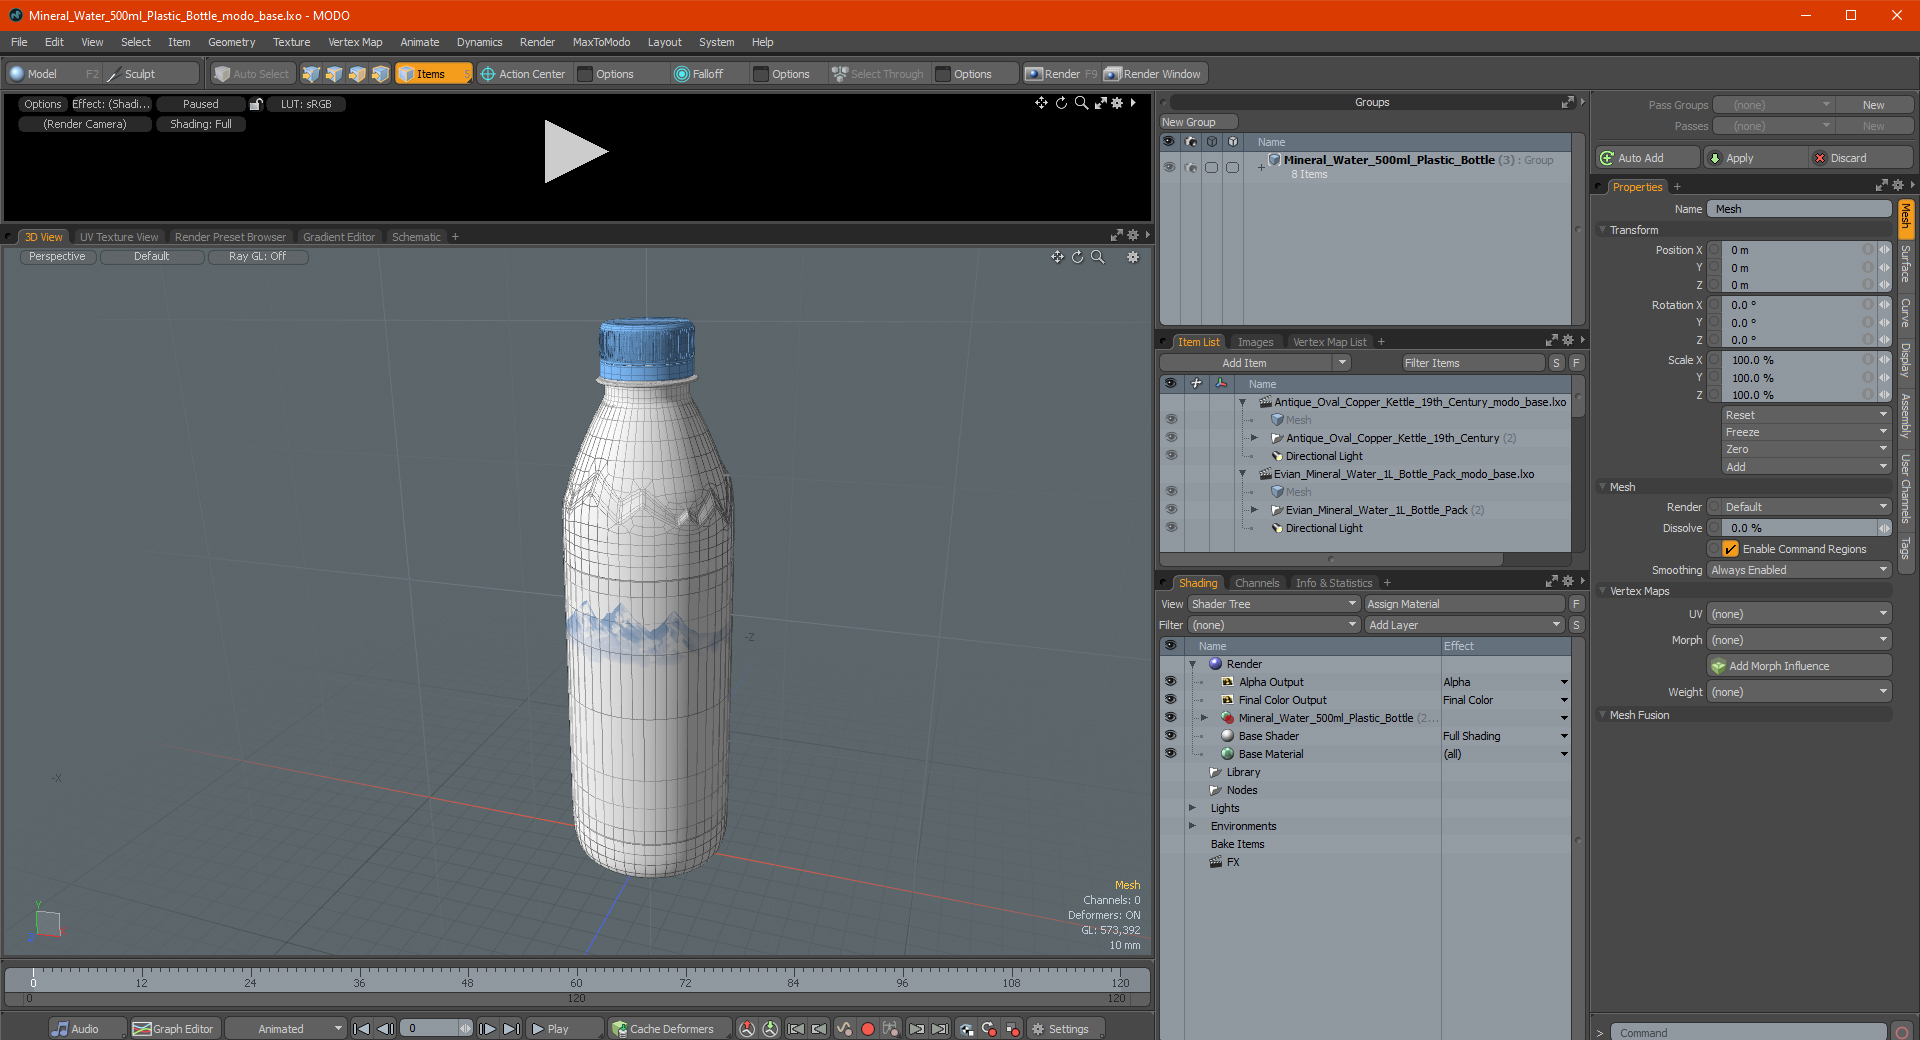Go to last frame

click(511, 1029)
